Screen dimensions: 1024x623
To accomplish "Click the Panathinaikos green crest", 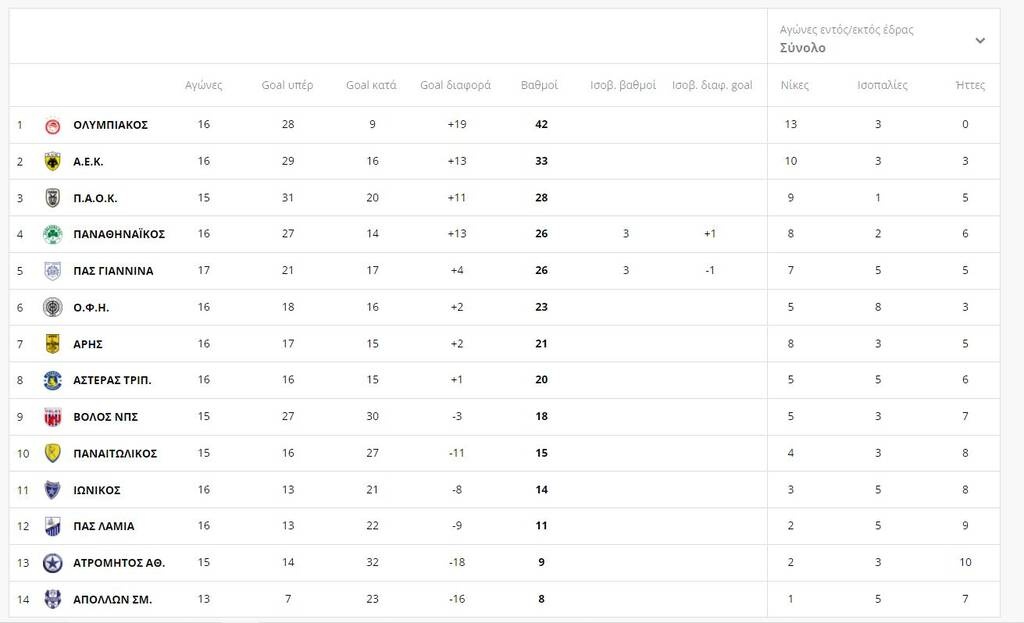I will (x=52, y=235).
